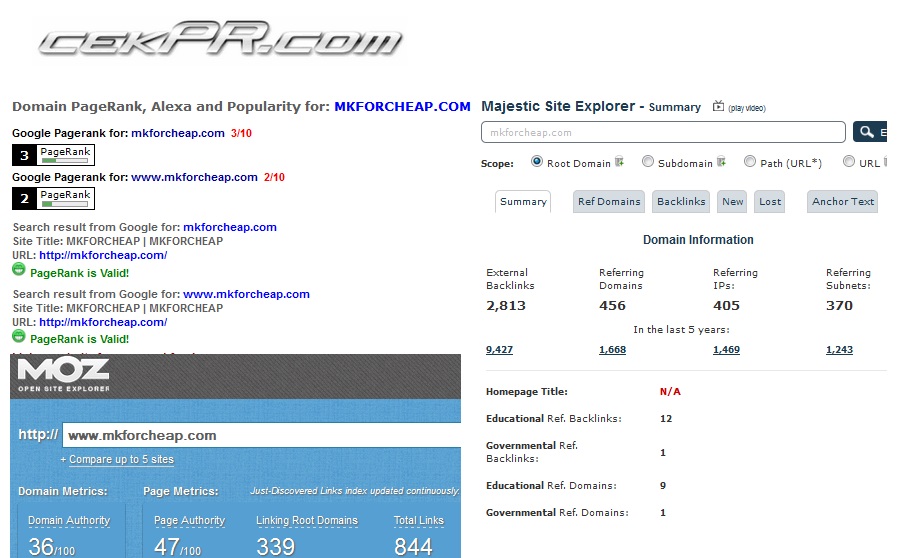Select the Path (URL*) scope radio

click(750, 161)
